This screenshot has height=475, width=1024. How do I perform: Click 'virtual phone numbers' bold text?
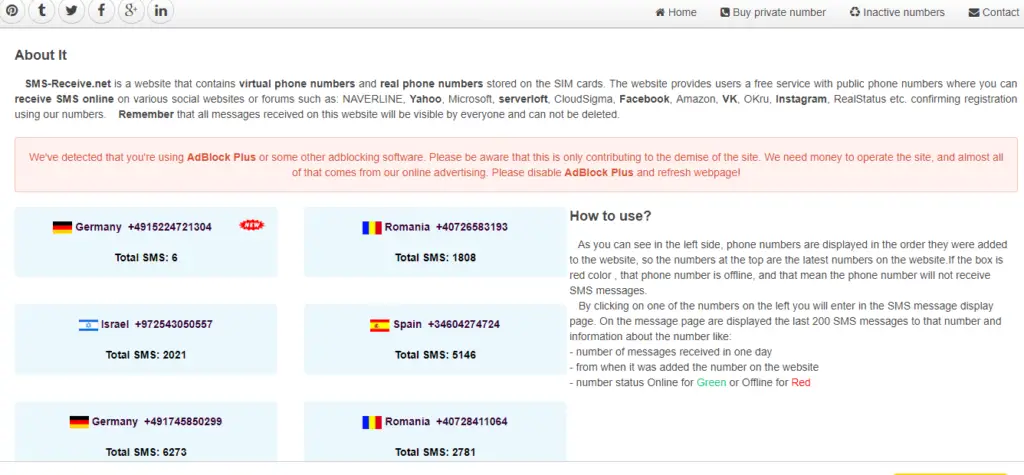297,84
